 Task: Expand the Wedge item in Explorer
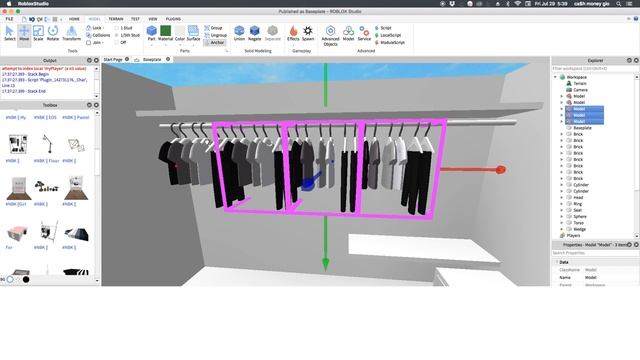coord(562,229)
